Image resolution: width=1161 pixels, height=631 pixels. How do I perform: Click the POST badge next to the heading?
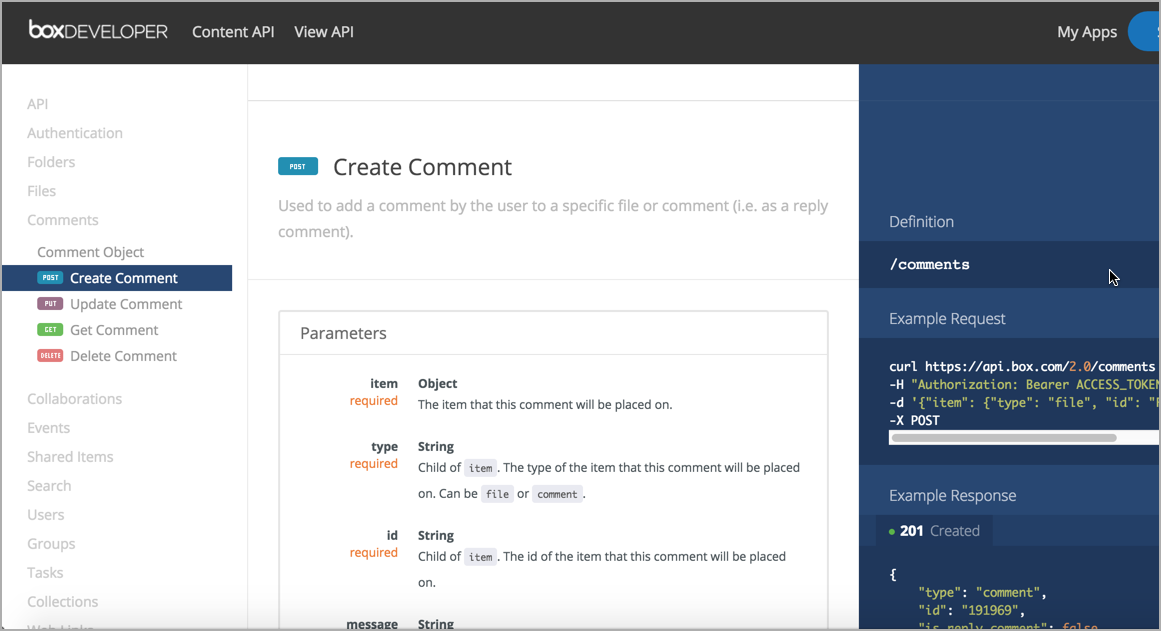tap(298, 167)
